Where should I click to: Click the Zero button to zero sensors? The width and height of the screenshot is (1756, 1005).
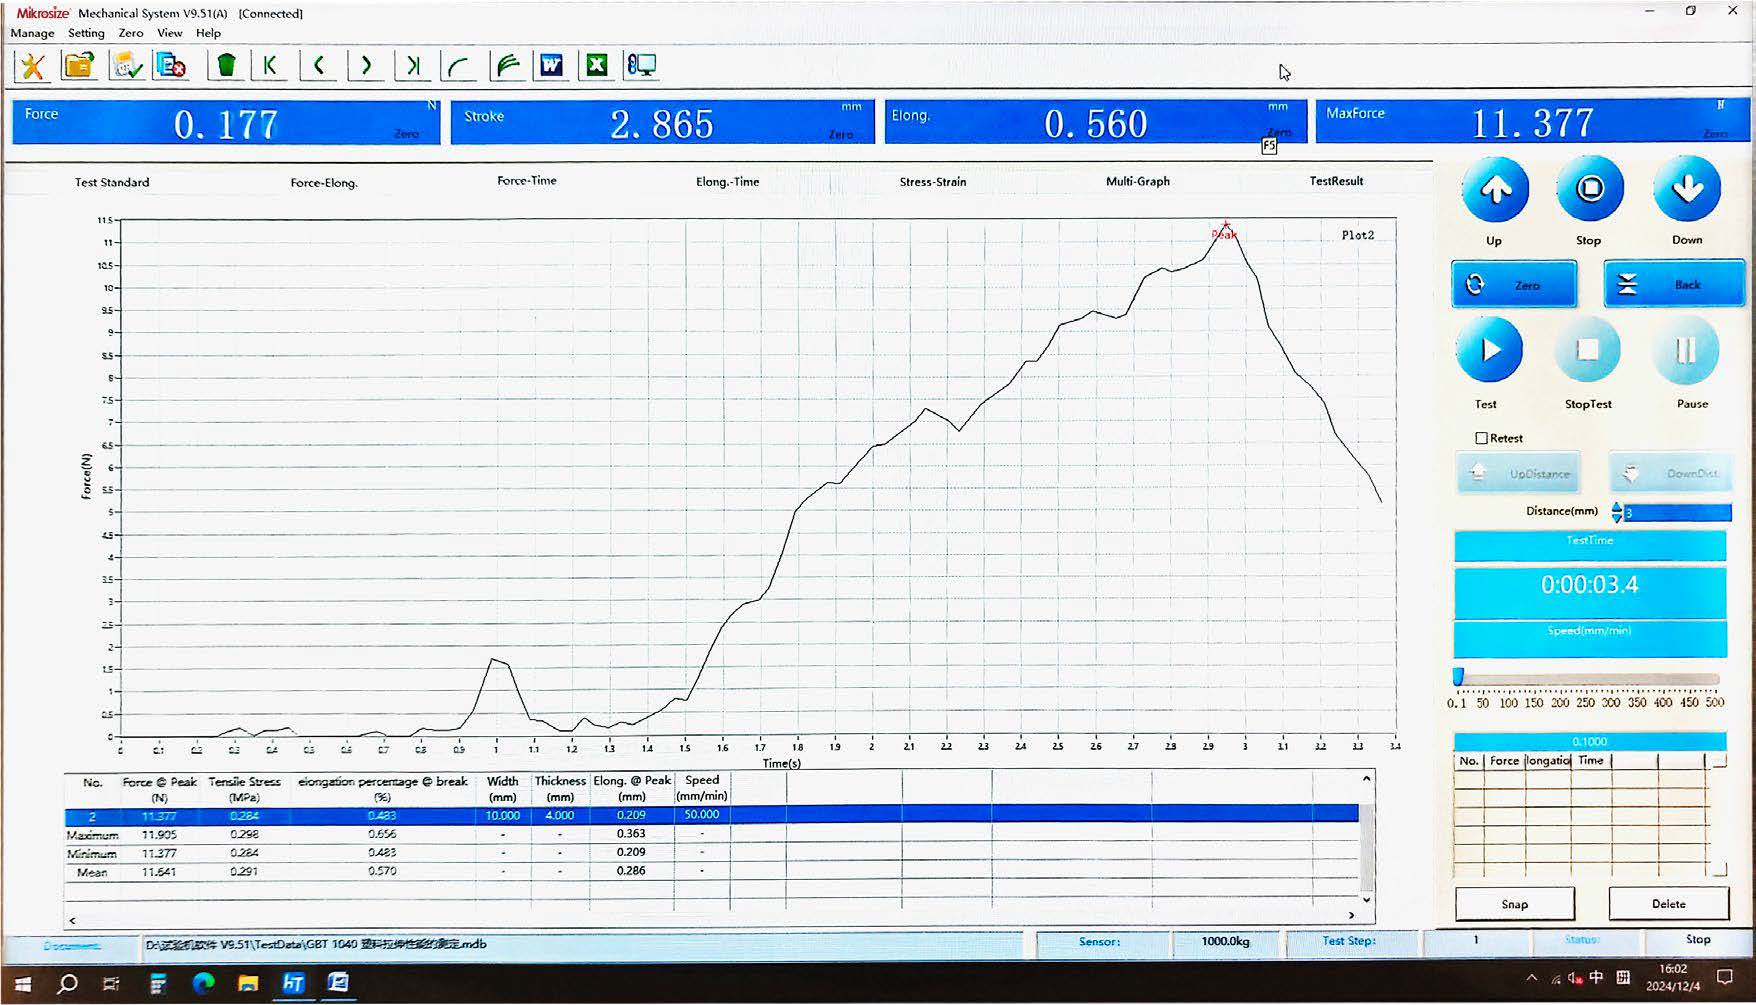coord(1513,284)
